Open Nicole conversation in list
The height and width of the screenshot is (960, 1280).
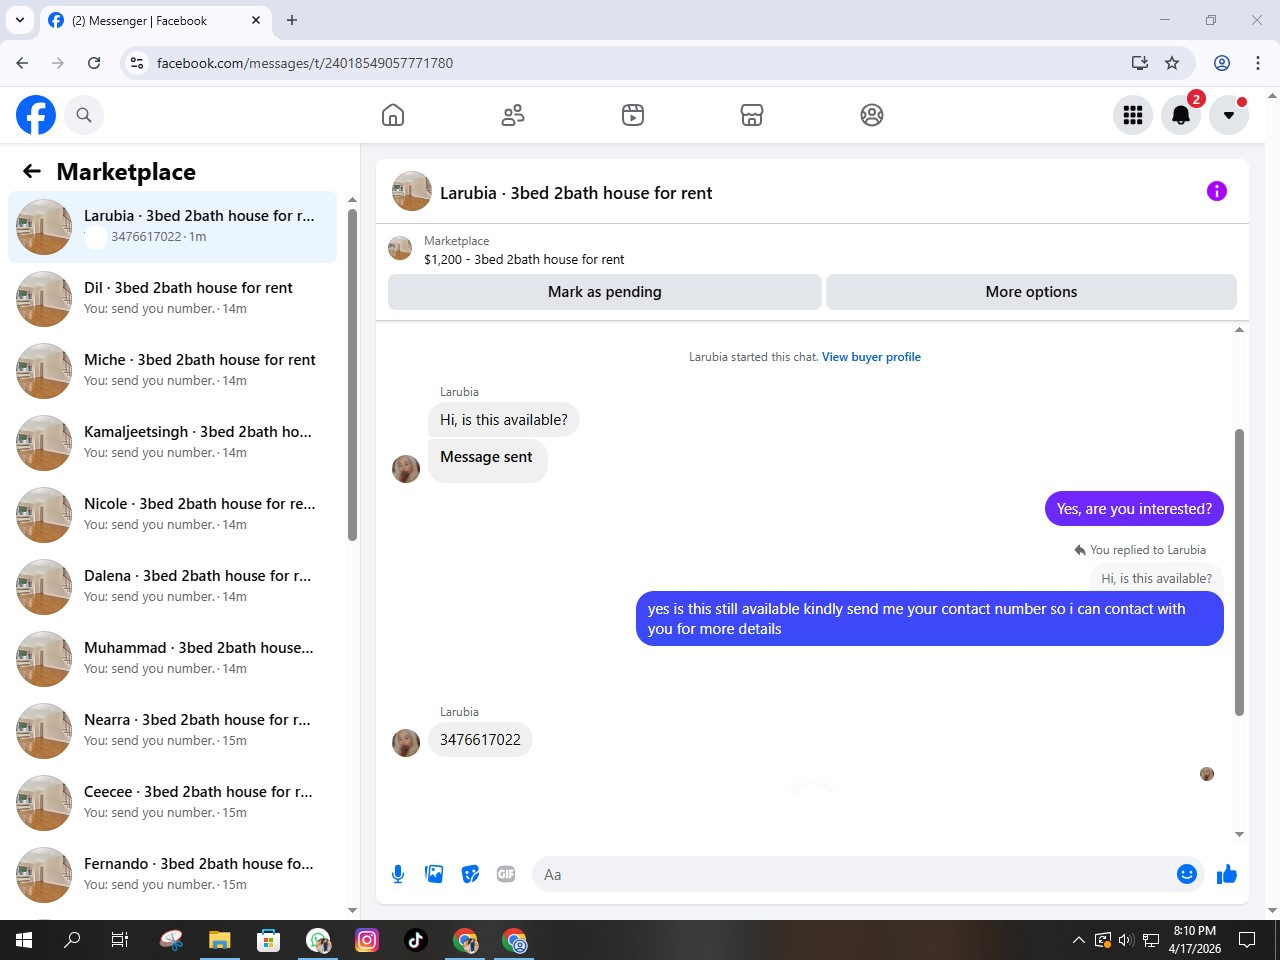(x=172, y=515)
